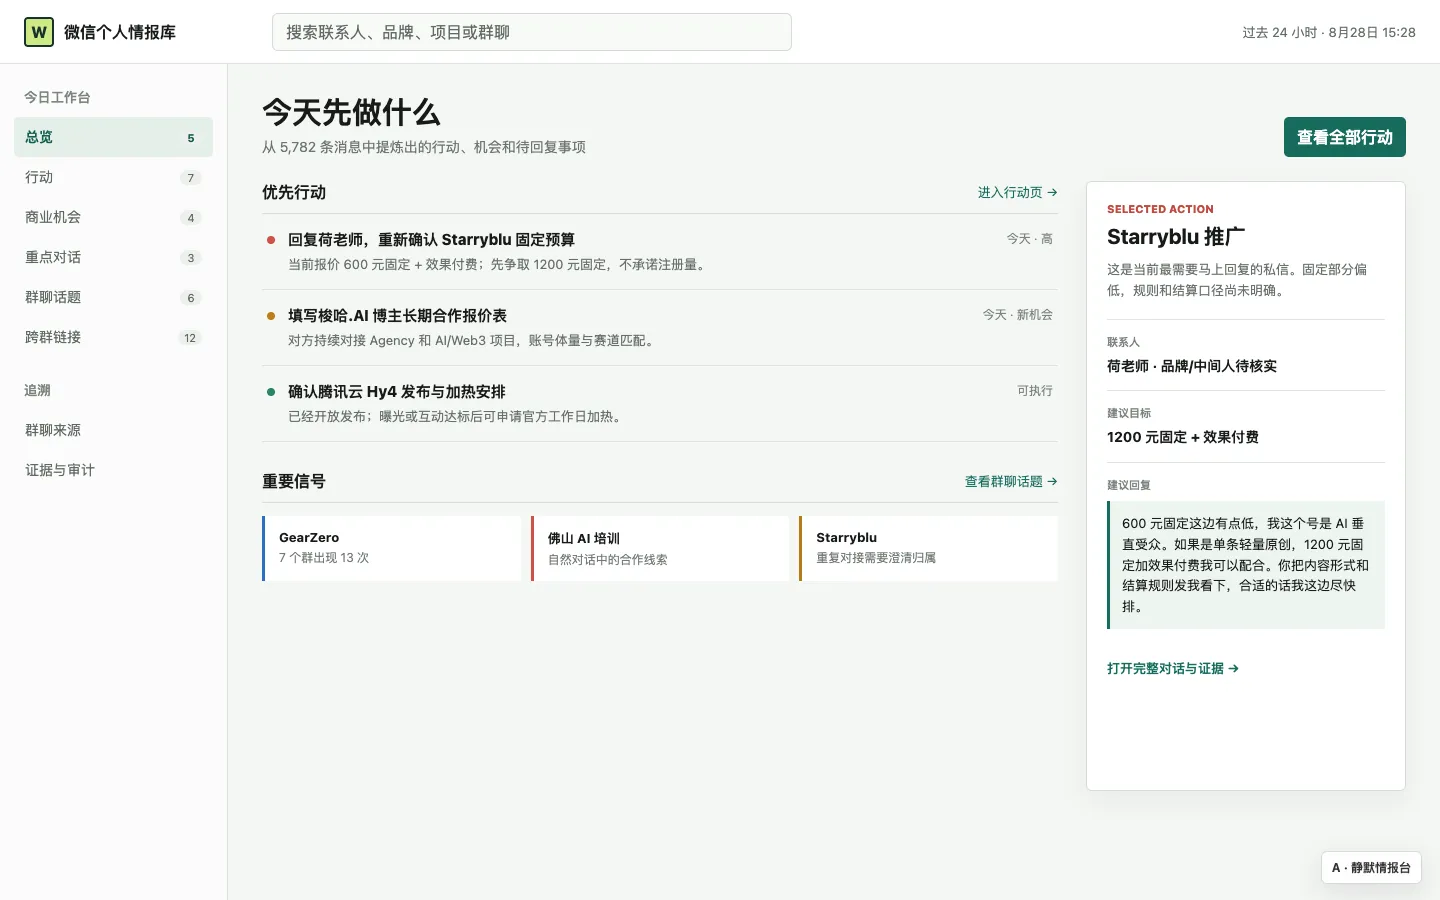Click the green W app logo
This screenshot has width=1440, height=900.
39,32
